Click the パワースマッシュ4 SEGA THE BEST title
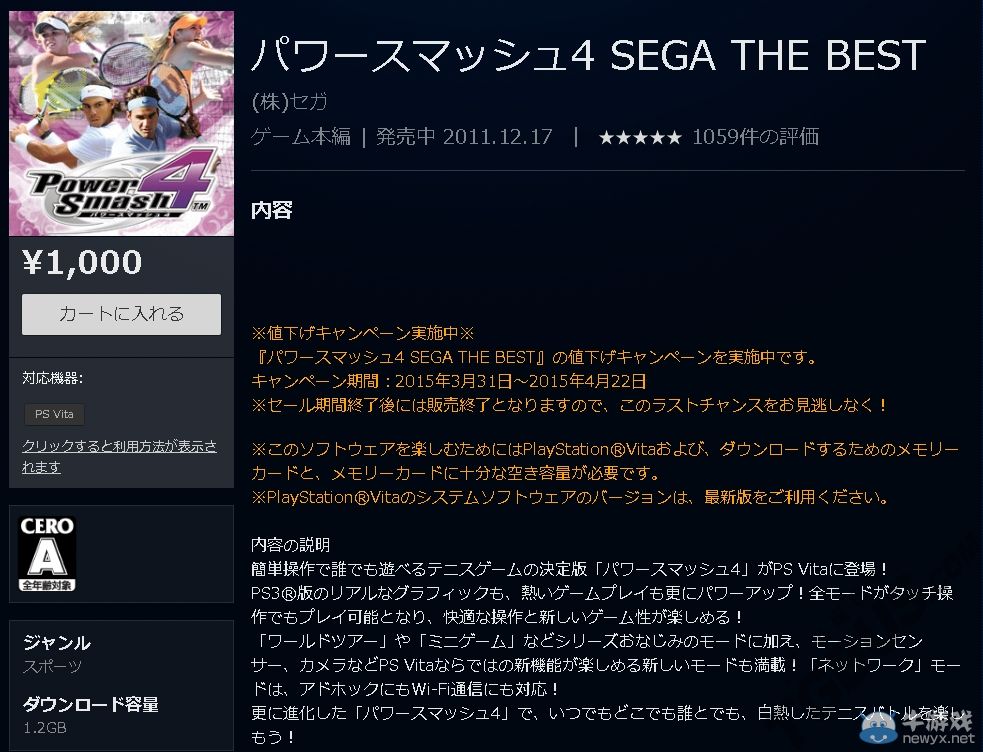 (588, 56)
